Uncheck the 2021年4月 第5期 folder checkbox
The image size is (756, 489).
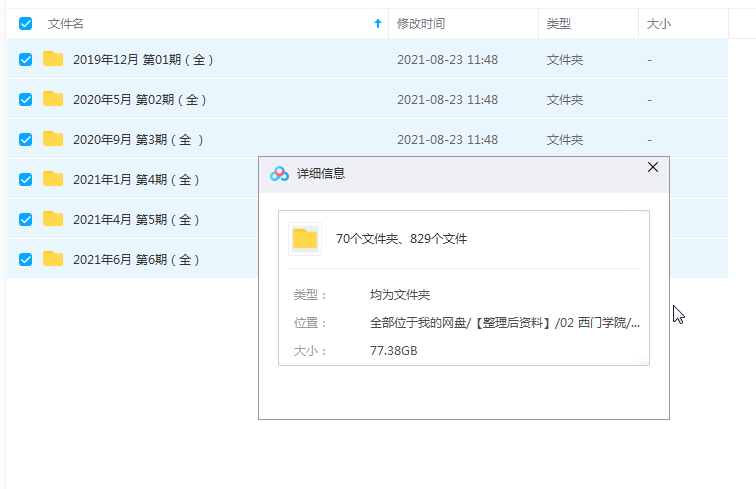coord(26,219)
